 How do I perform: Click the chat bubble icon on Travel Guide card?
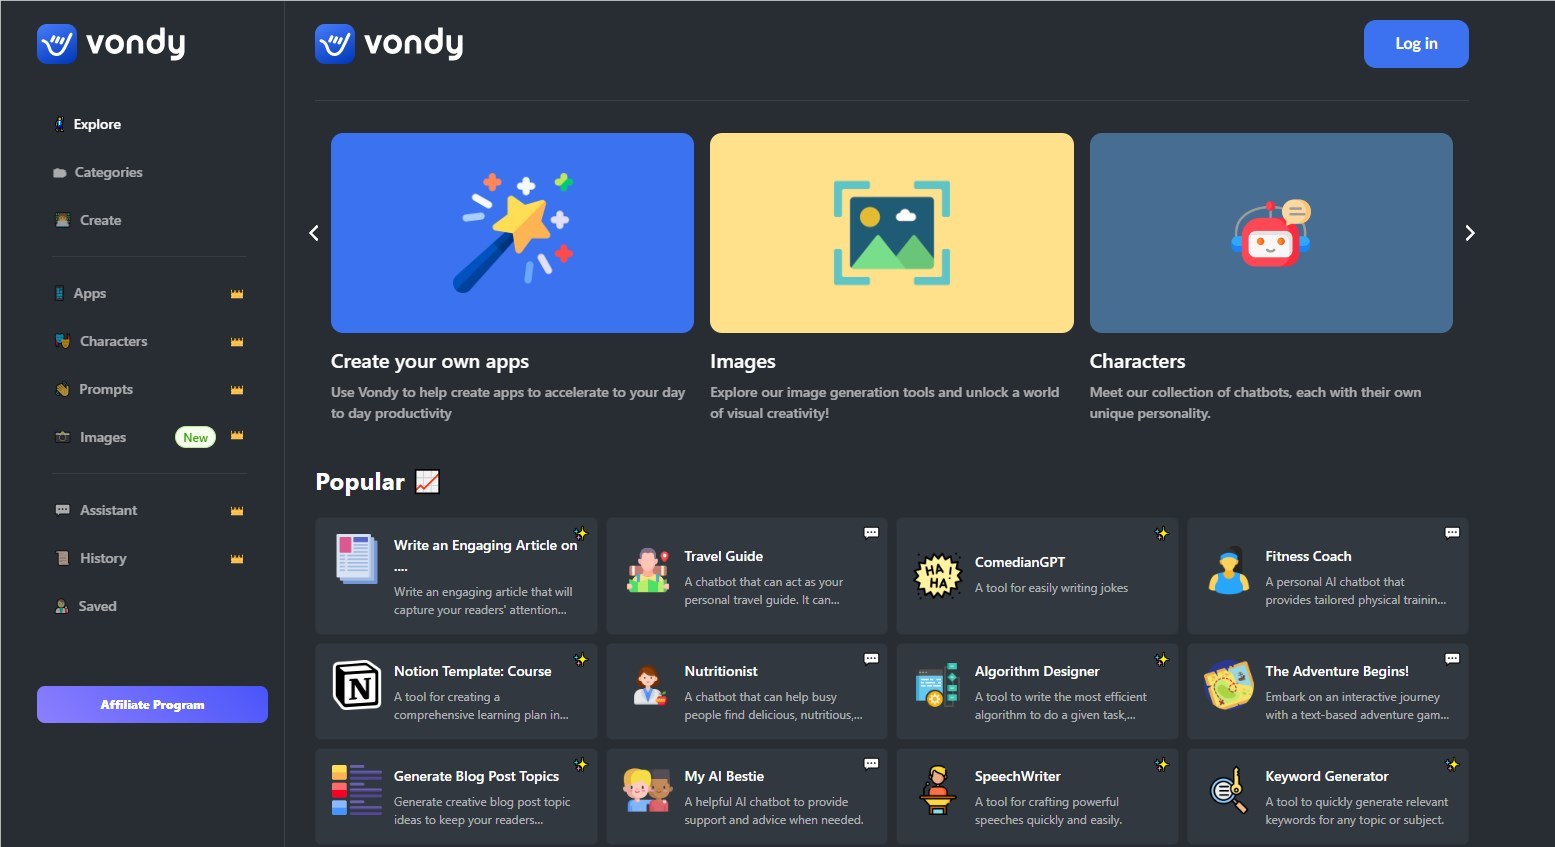871,533
